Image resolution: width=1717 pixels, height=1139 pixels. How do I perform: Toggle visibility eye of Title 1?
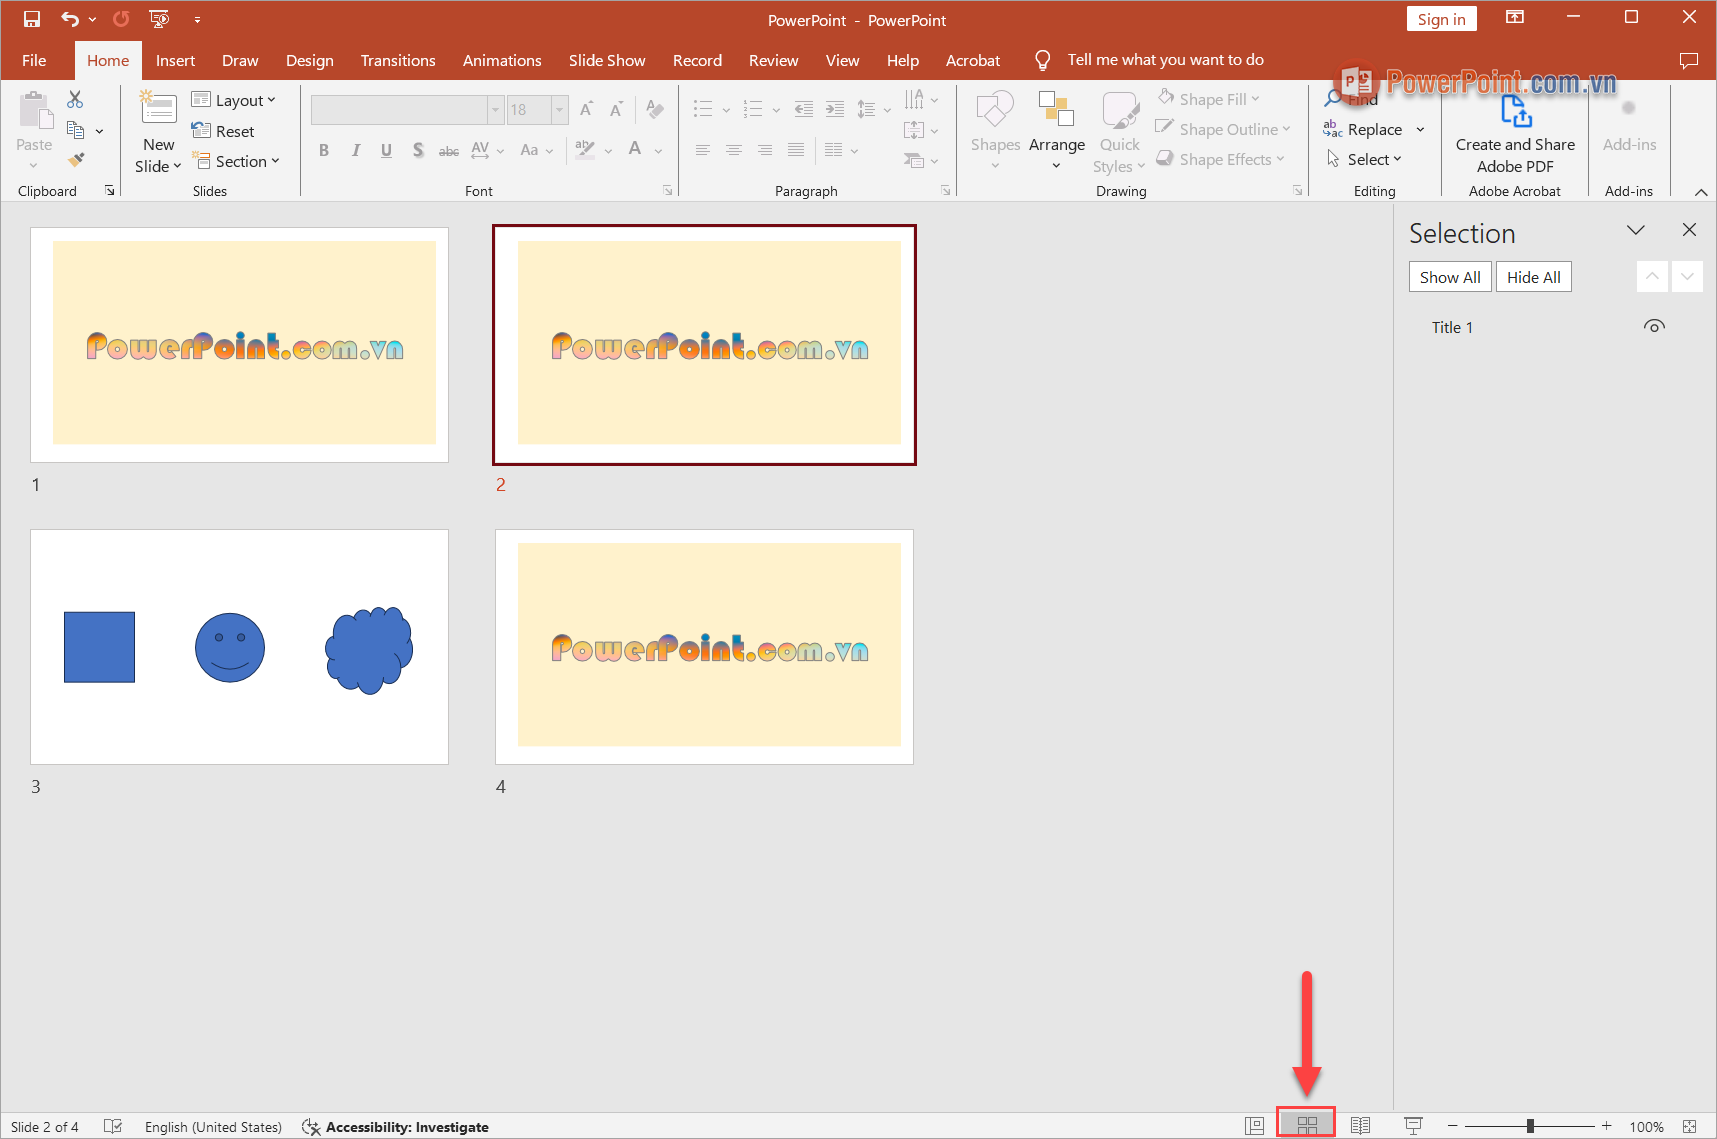pyautogui.click(x=1654, y=326)
